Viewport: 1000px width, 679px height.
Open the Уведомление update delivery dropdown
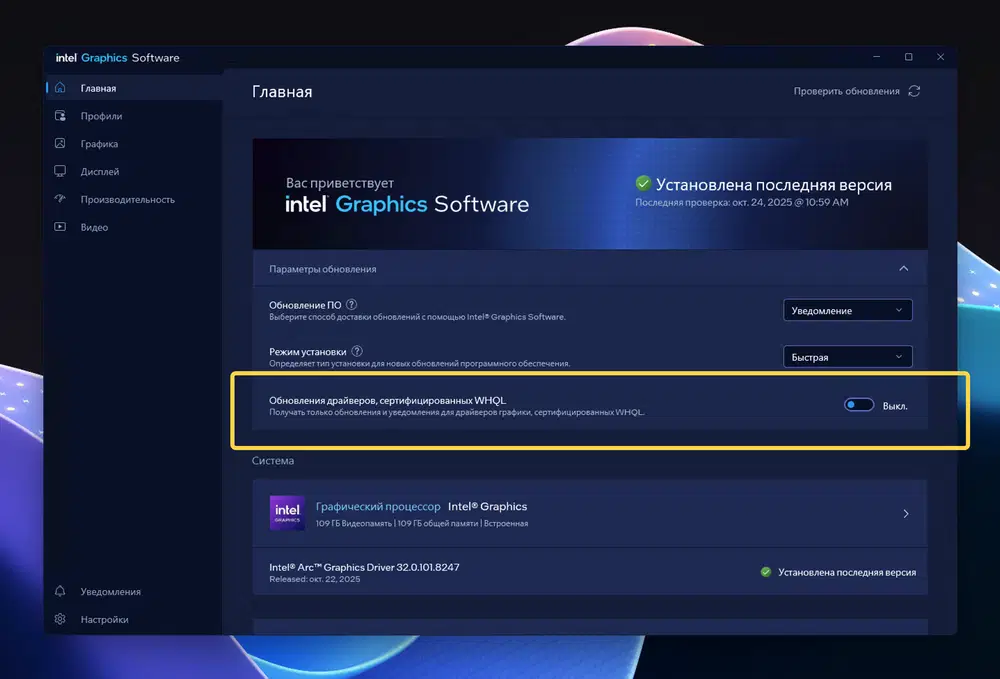(848, 310)
